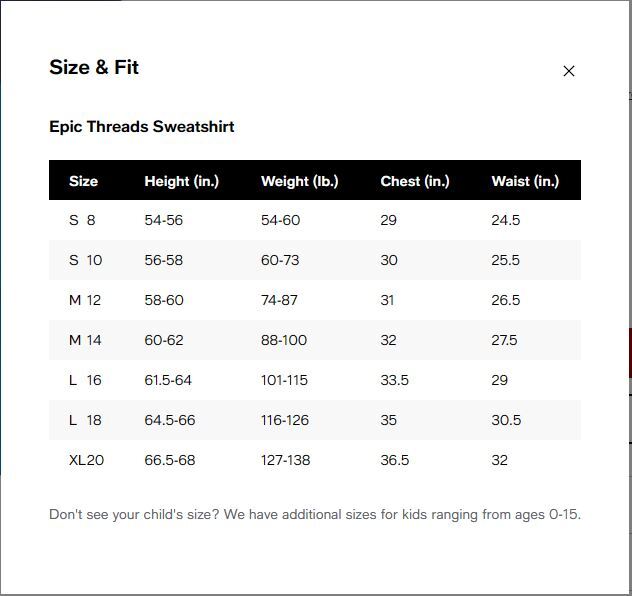This screenshot has width=632, height=596.
Task: Click the Chest (in.) column header
Action: coord(415,181)
